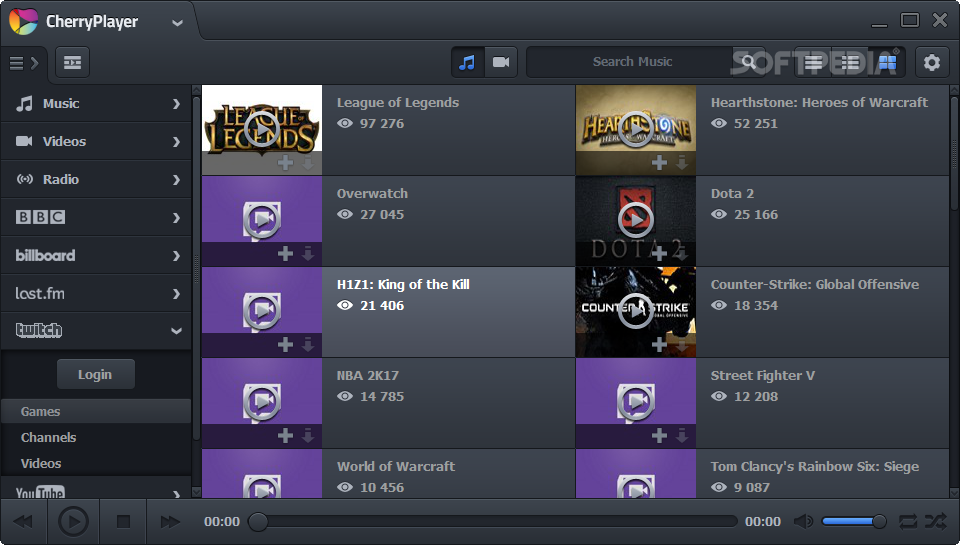Mute audio with the speaker icon
The width and height of the screenshot is (960, 545).
pos(803,522)
